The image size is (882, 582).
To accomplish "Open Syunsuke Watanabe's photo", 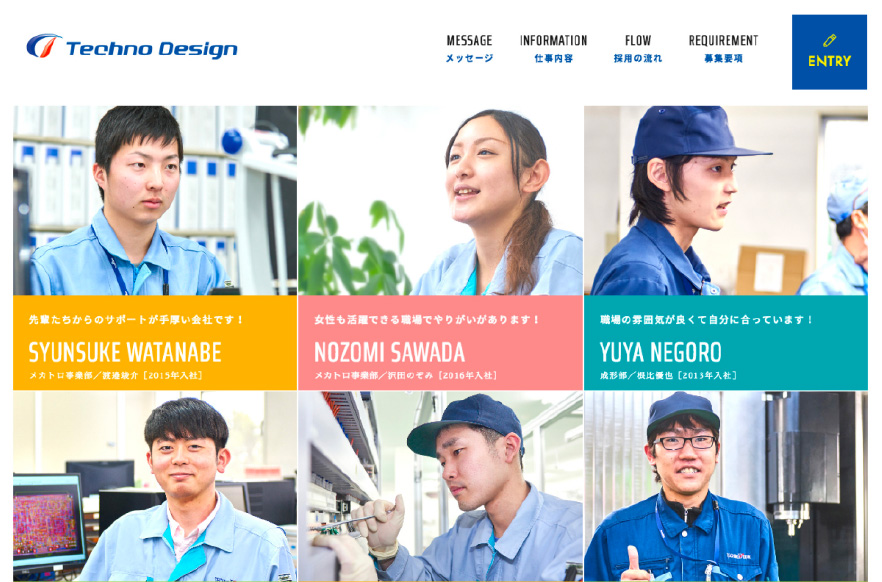I will click(x=155, y=200).
